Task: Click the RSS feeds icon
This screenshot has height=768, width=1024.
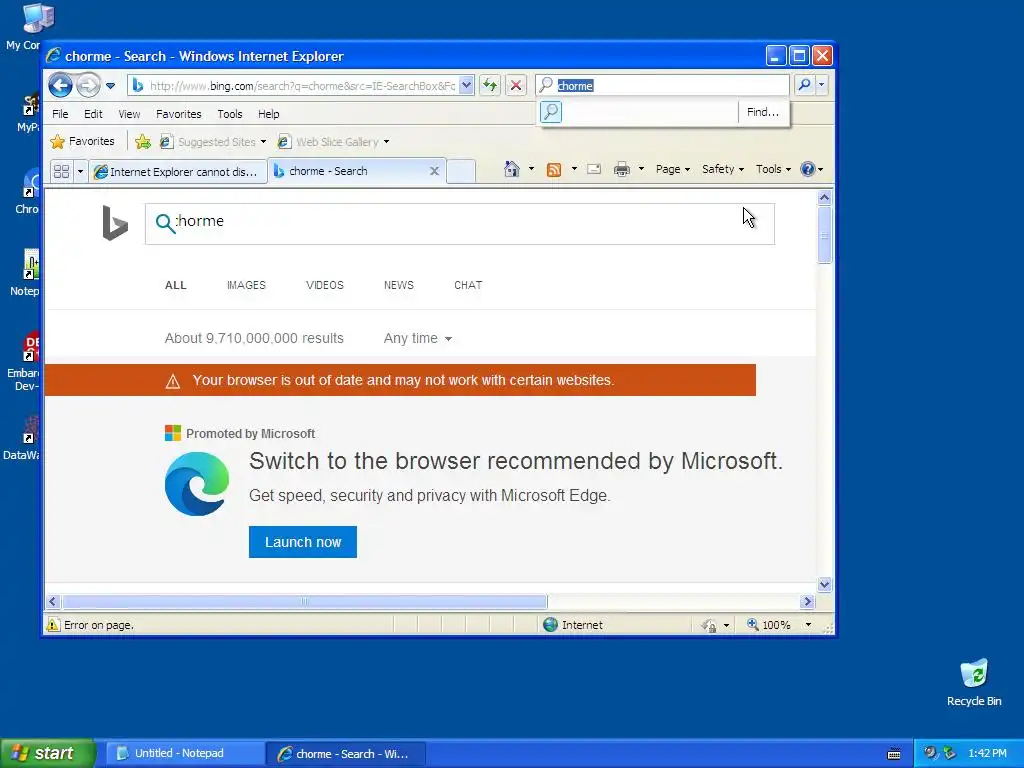Action: [554, 170]
